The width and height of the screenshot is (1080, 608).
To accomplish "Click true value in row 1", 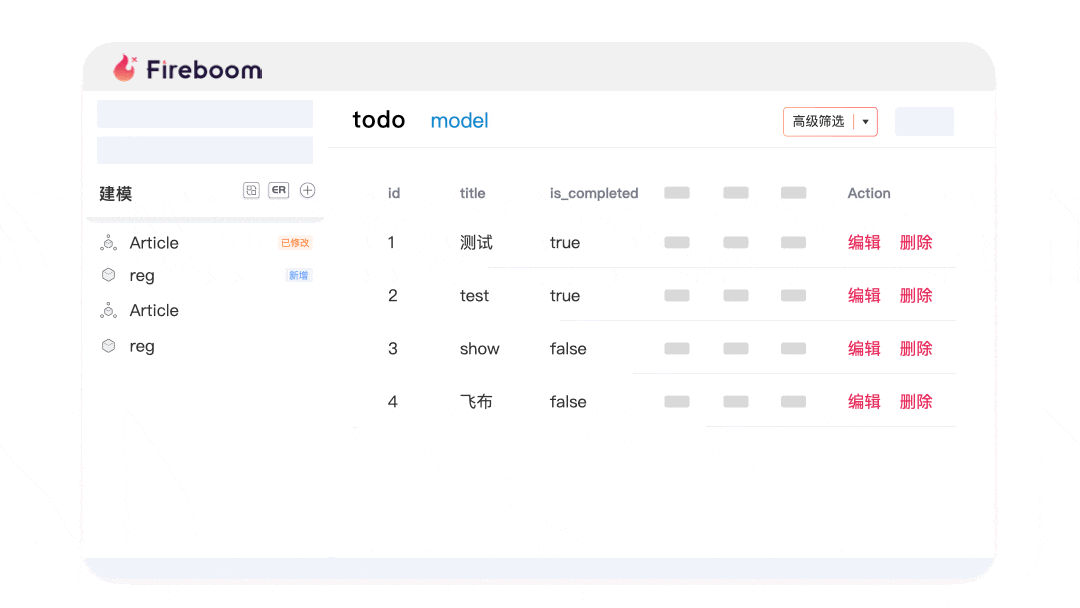I will click(x=565, y=242).
